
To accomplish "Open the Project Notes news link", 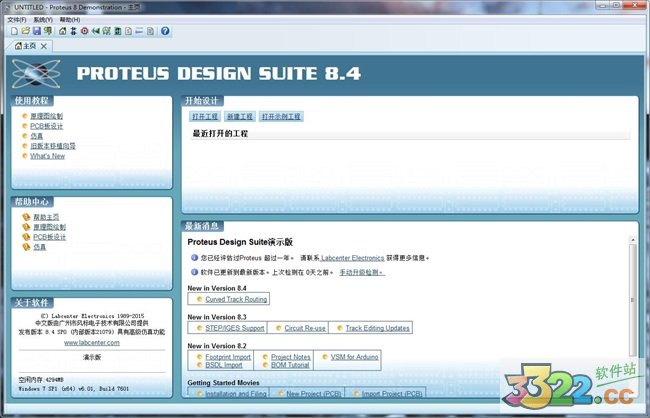I will (x=291, y=357).
